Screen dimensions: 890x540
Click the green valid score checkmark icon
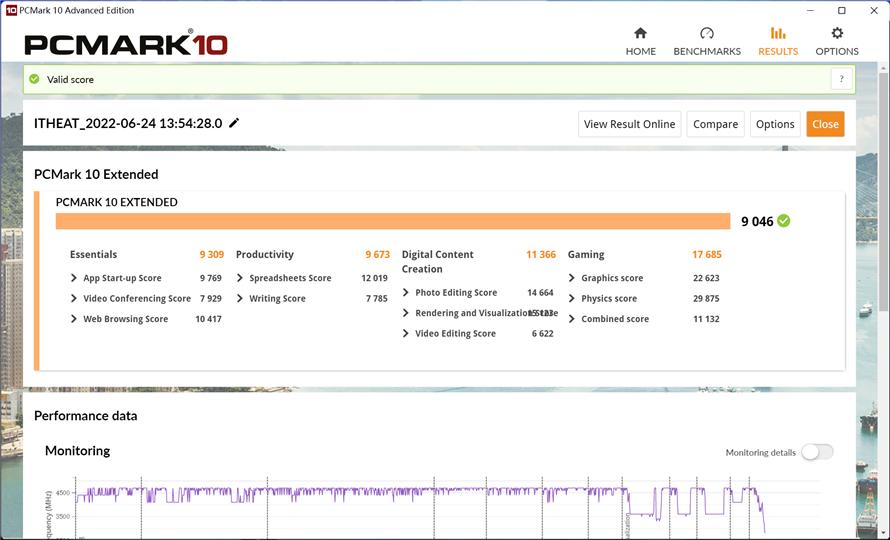pos(35,79)
